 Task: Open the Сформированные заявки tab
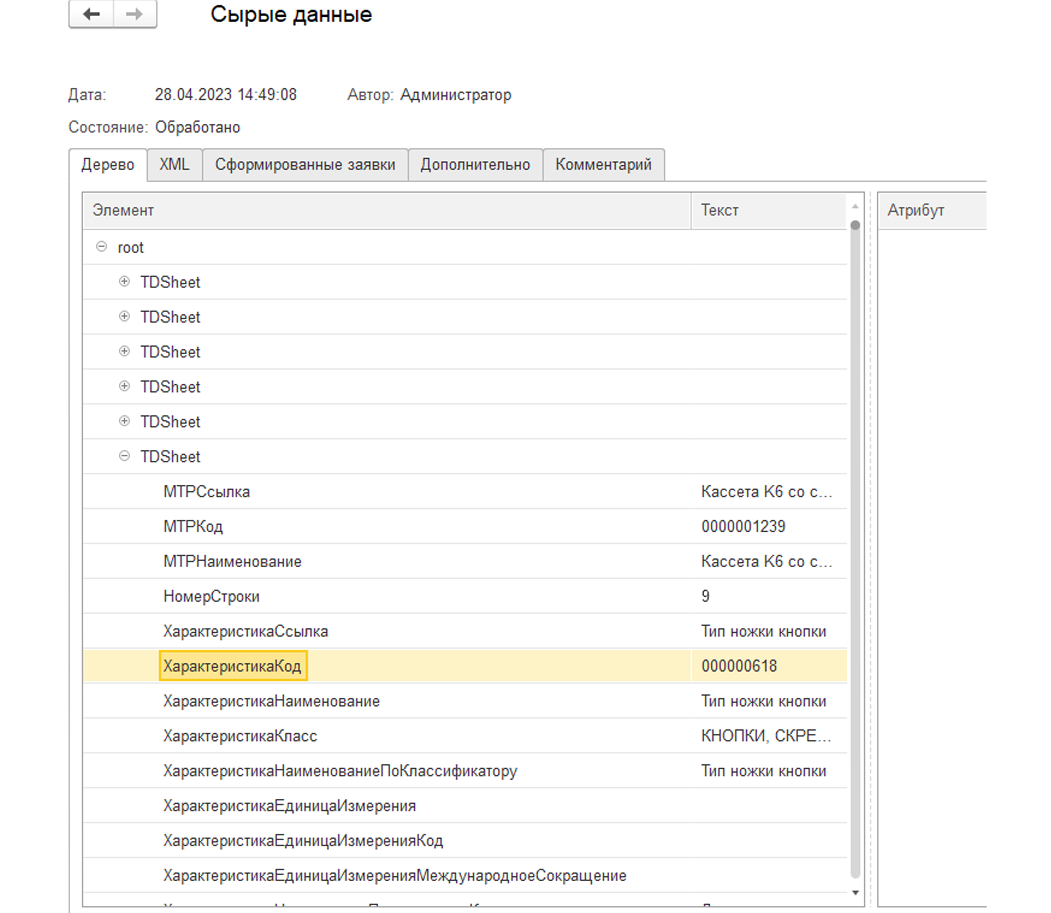coord(305,165)
